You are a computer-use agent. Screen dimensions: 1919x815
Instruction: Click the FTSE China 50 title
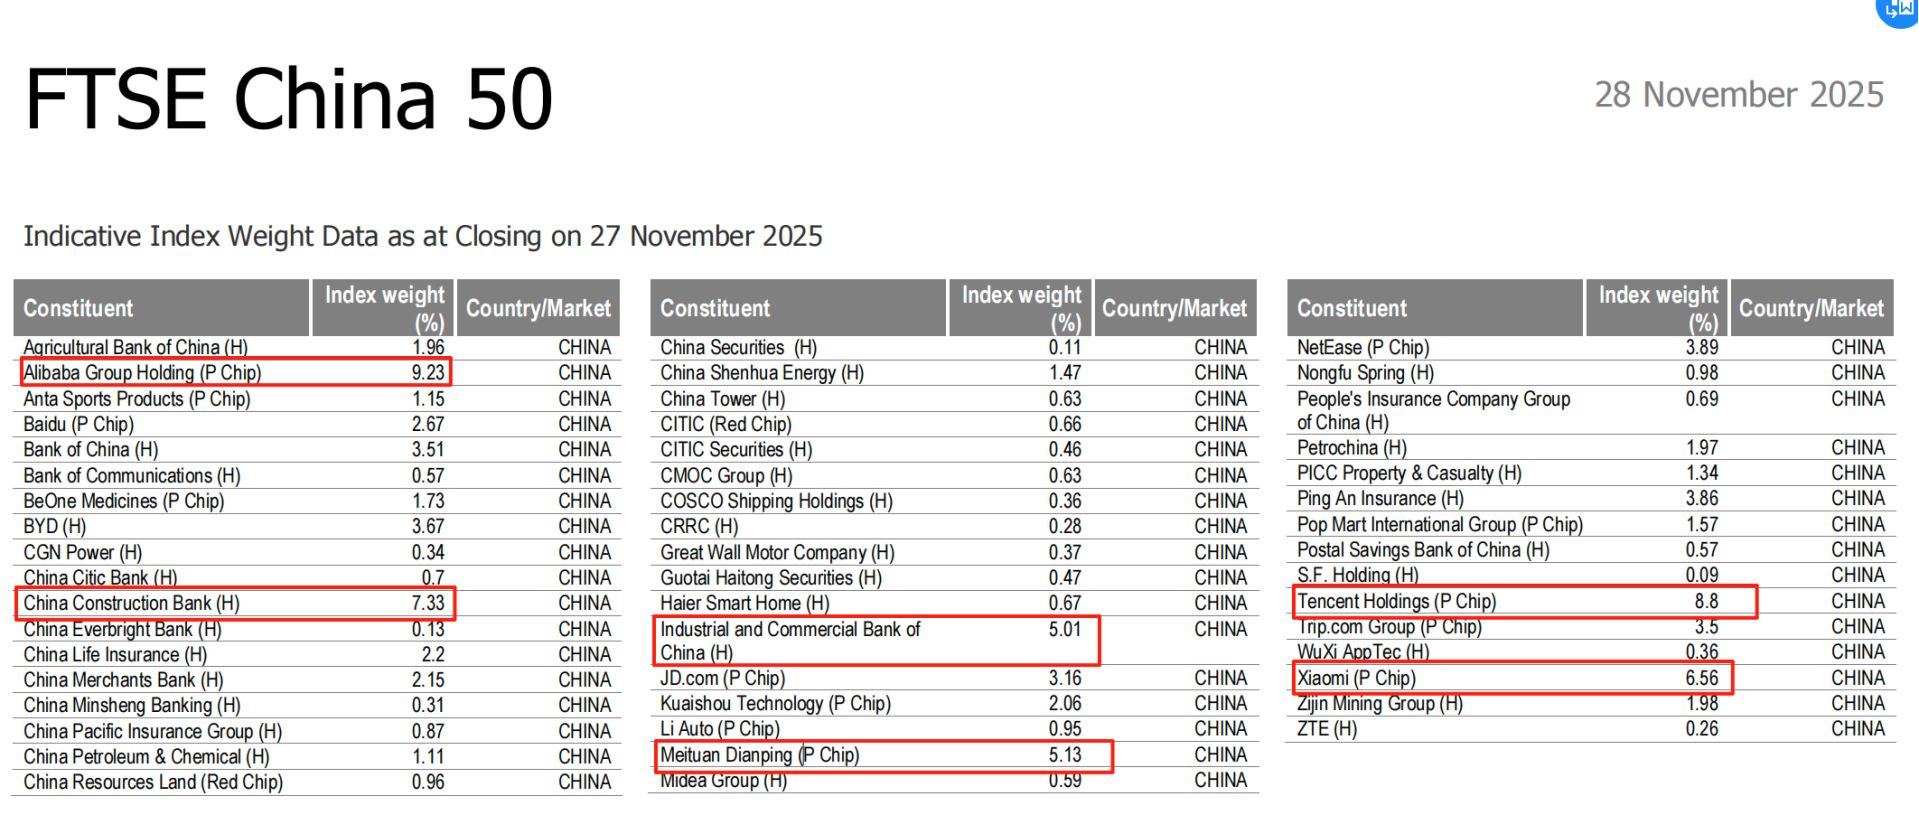click(288, 99)
